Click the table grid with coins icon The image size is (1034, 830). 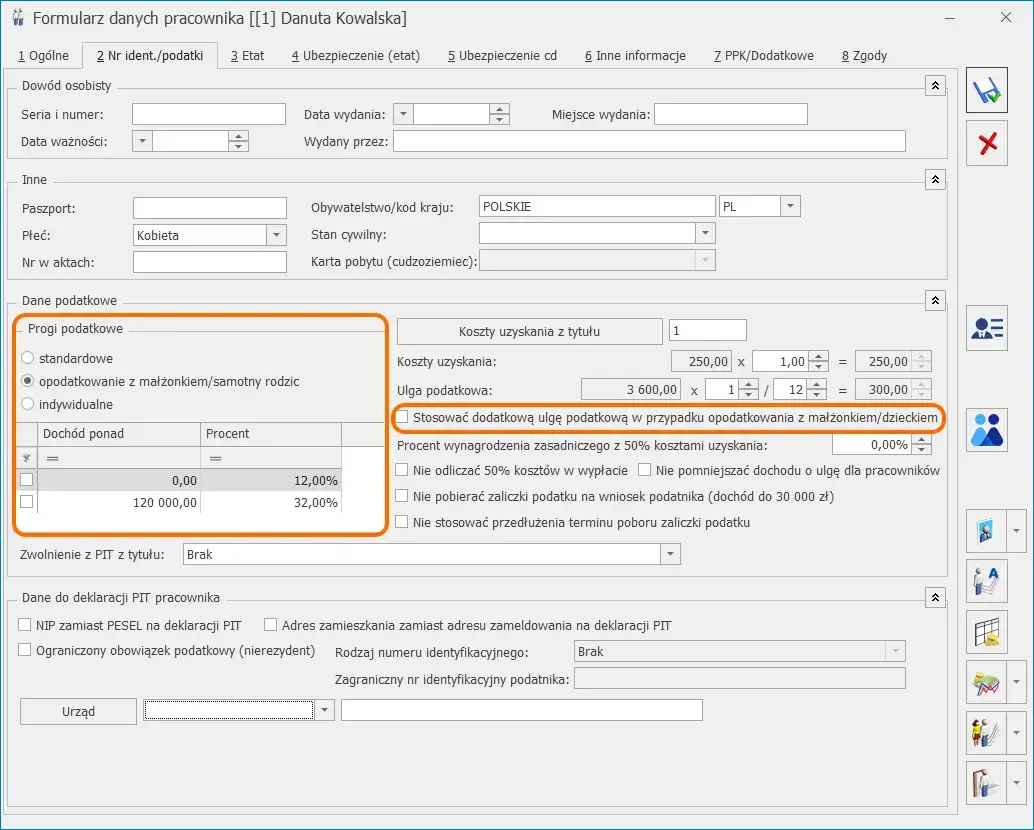coord(987,632)
